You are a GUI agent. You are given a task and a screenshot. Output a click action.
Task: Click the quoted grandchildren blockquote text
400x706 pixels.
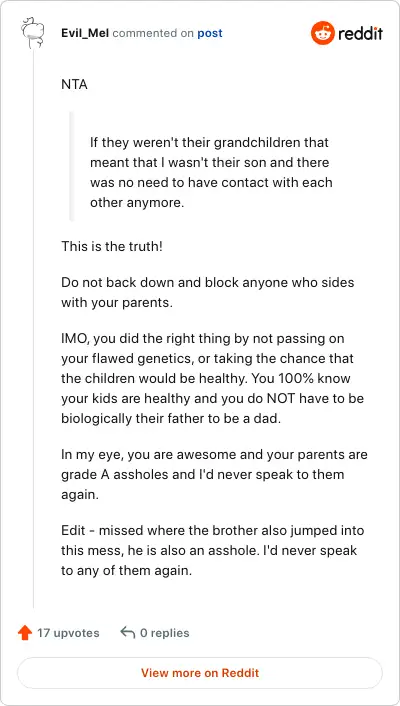211,172
